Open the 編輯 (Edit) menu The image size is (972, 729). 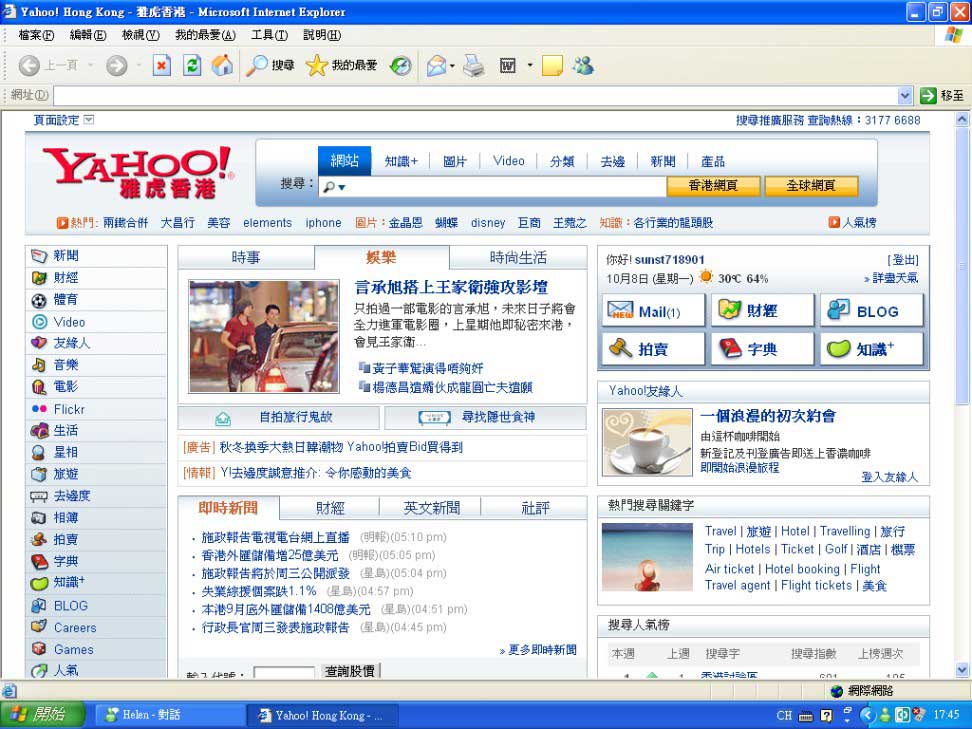point(88,35)
